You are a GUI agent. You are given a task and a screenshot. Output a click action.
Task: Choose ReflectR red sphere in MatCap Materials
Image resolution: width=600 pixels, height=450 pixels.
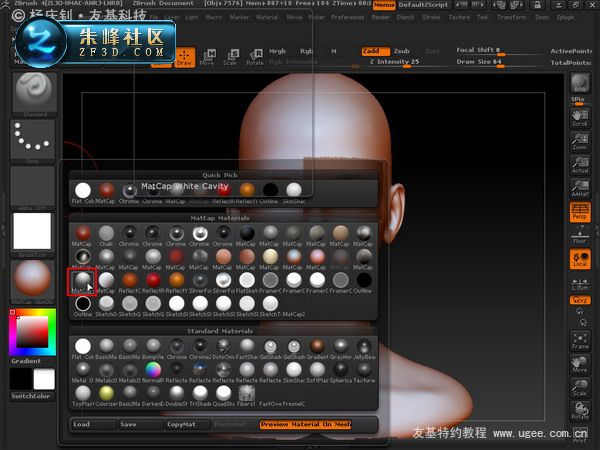[x=153, y=283]
